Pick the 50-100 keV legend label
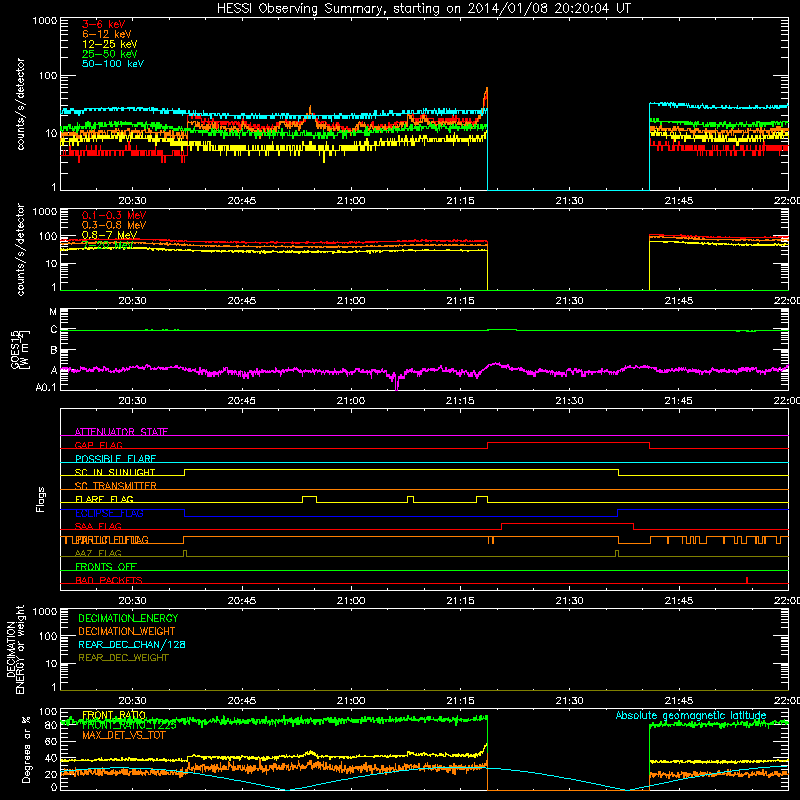The width and height of the screenshot is (800, 800). [113, 64]
